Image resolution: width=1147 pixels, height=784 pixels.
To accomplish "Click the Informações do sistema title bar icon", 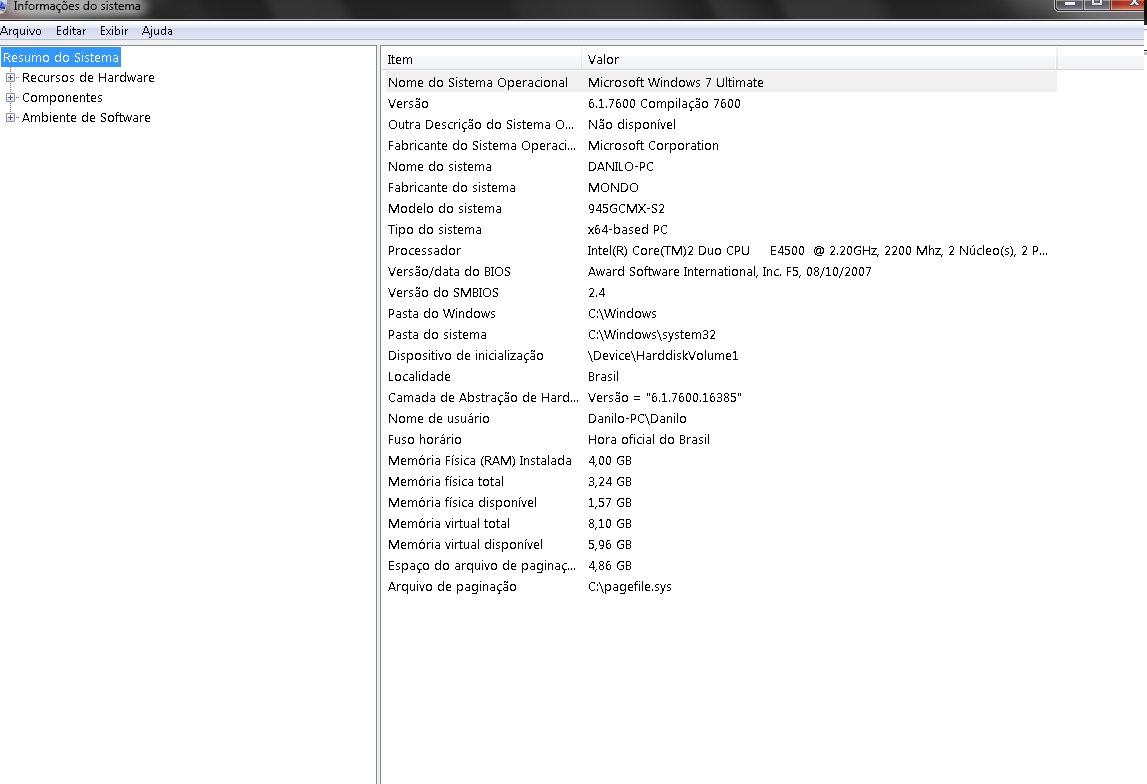I will pyautogui.click(x=5, y=6).
